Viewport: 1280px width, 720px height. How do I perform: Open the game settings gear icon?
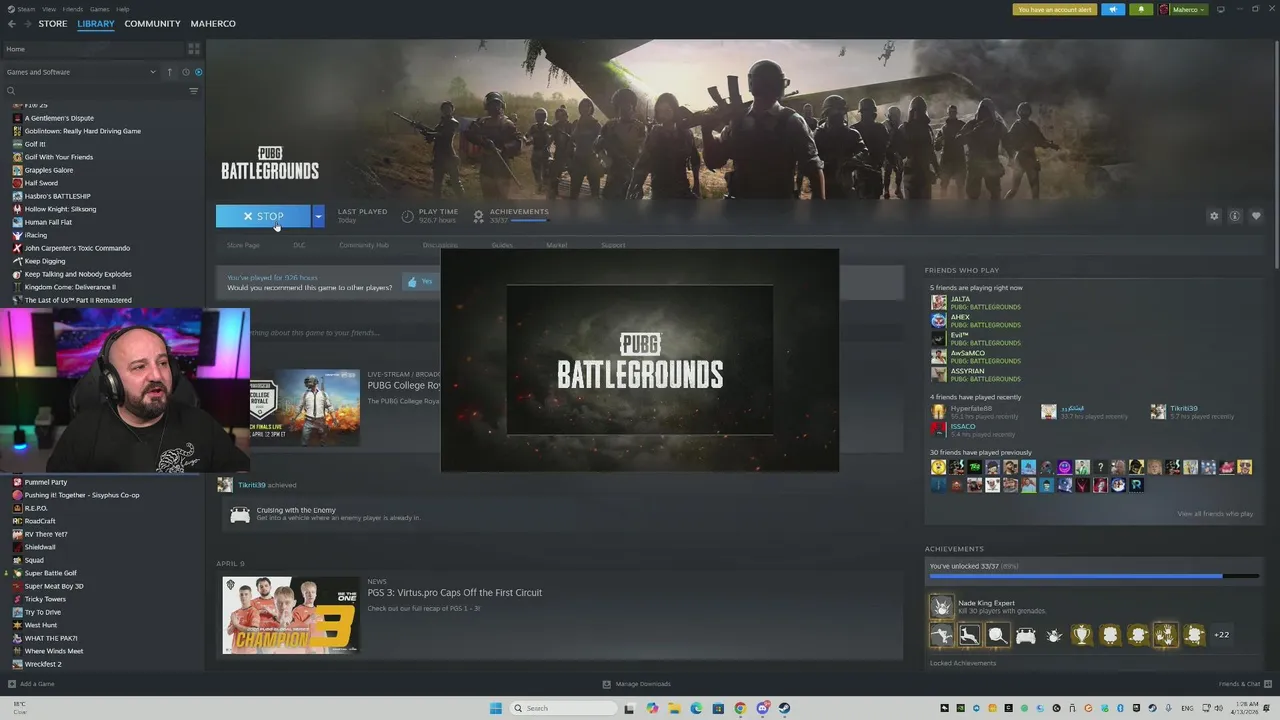click(1214, 216)
